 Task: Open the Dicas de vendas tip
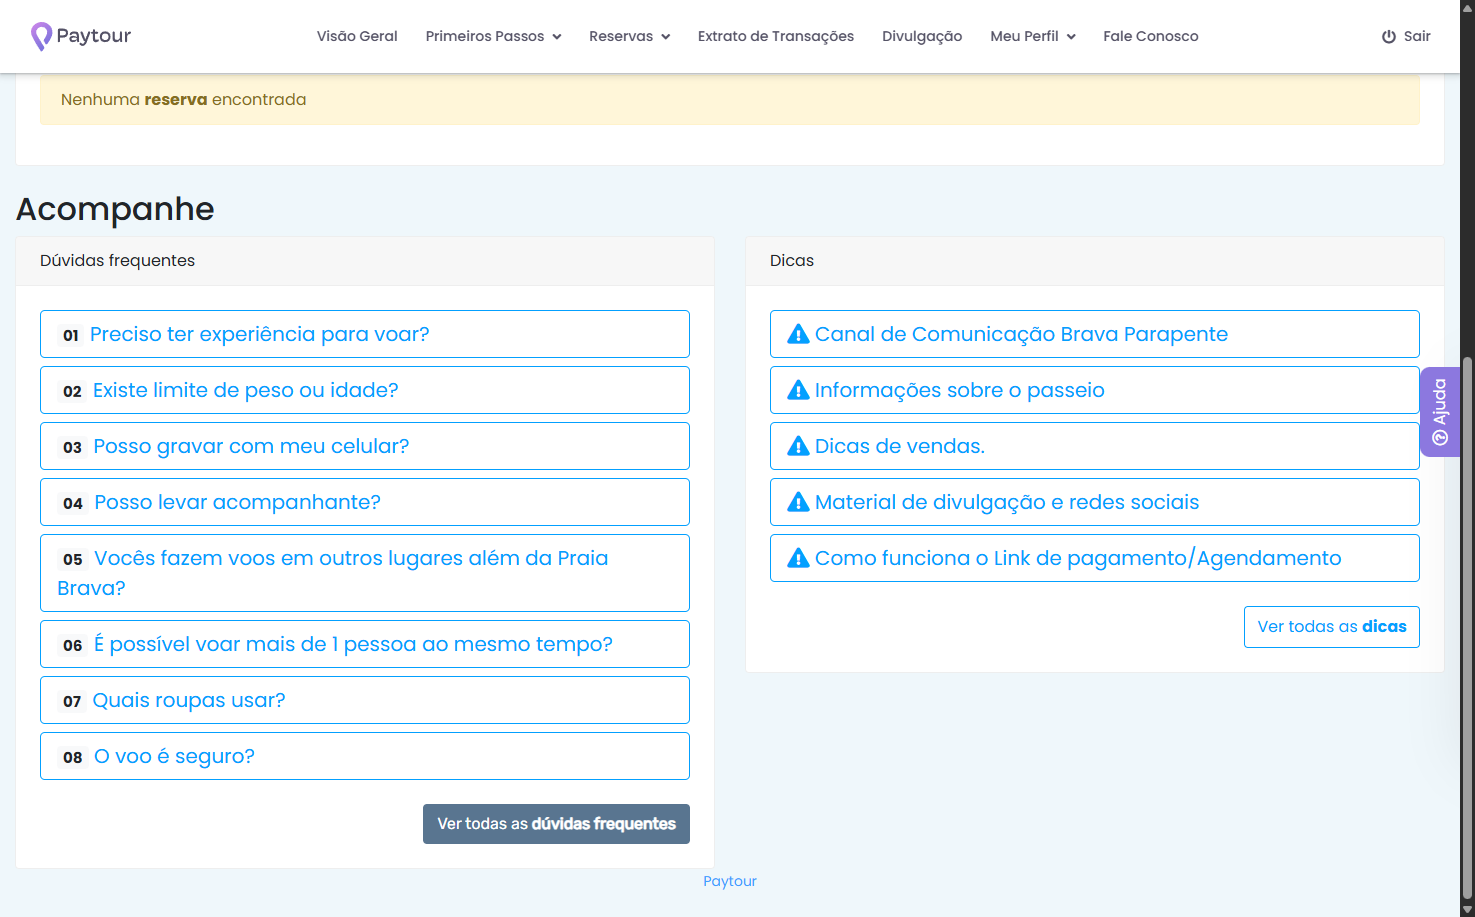coord(1095,446)
